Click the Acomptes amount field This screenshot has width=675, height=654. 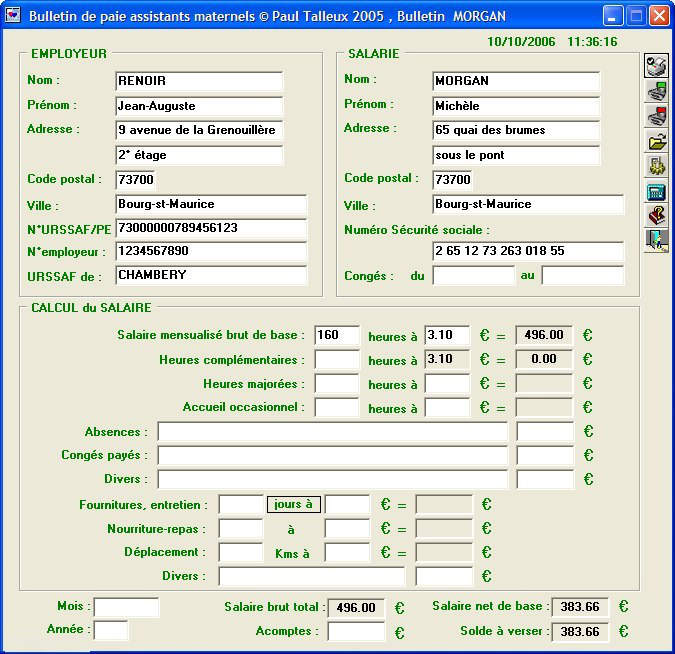pyautogui.click(x=356, y=632)
